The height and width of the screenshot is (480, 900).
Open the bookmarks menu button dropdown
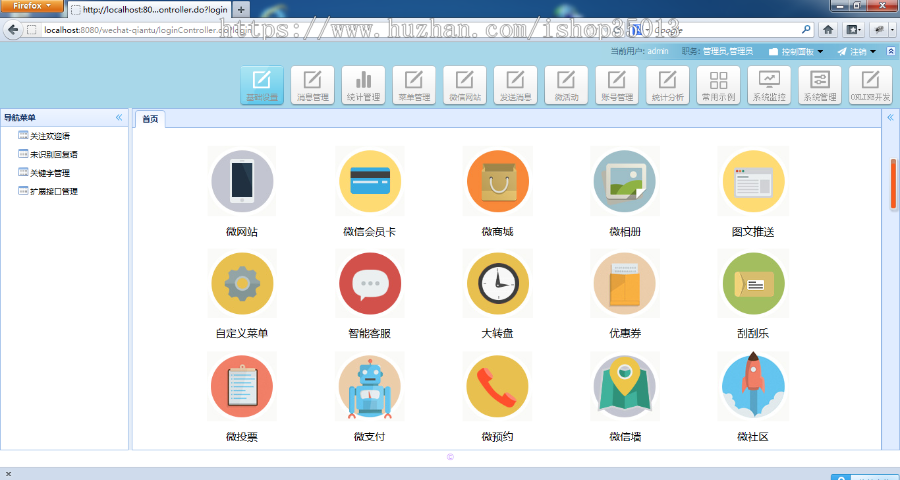(854, 30)
